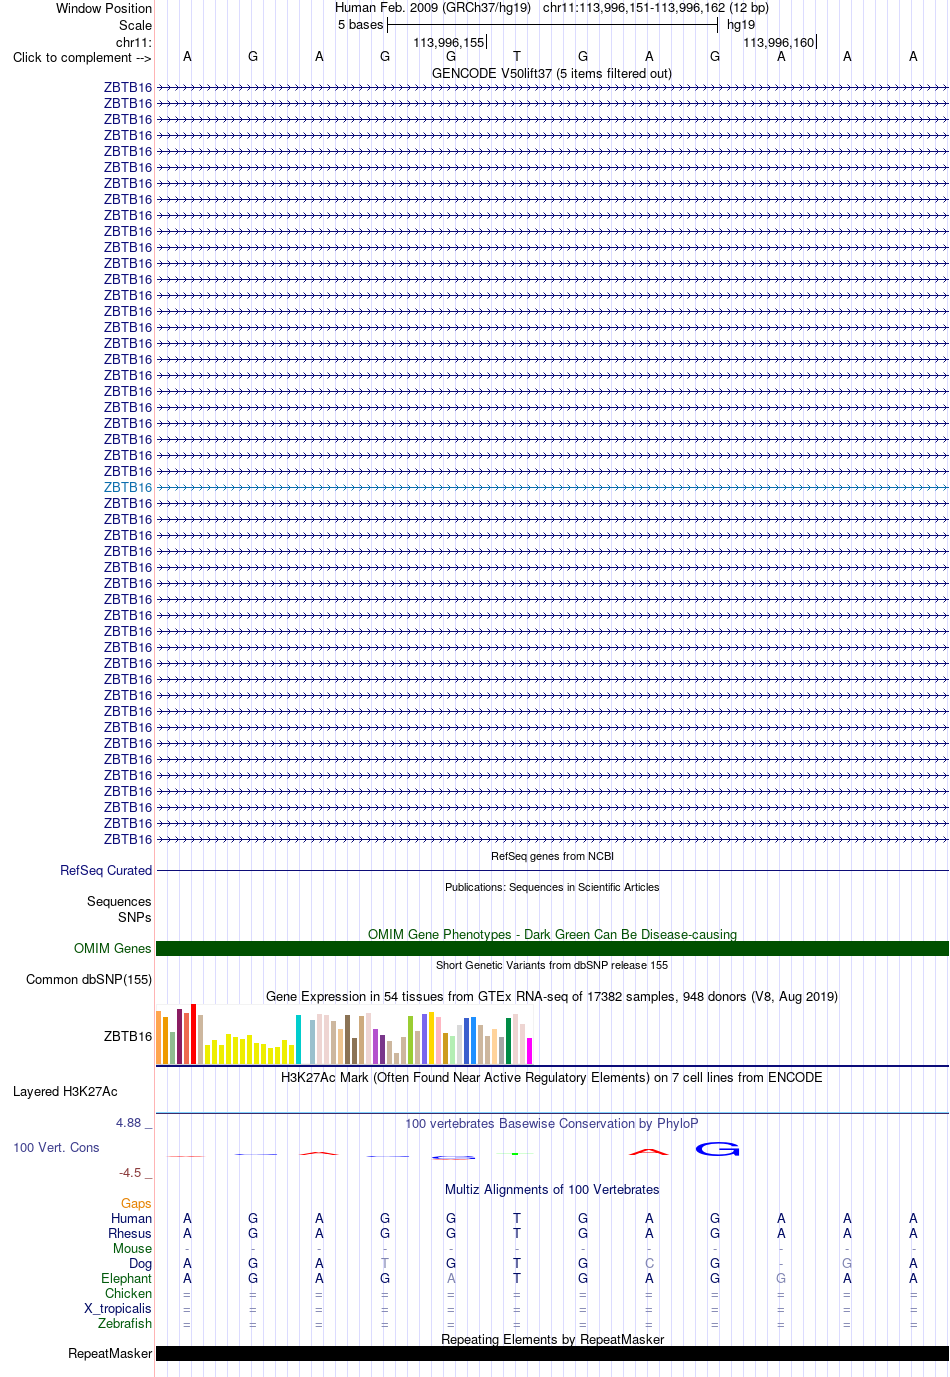Click the Zebrafish alignment row label

(125, 1323)
